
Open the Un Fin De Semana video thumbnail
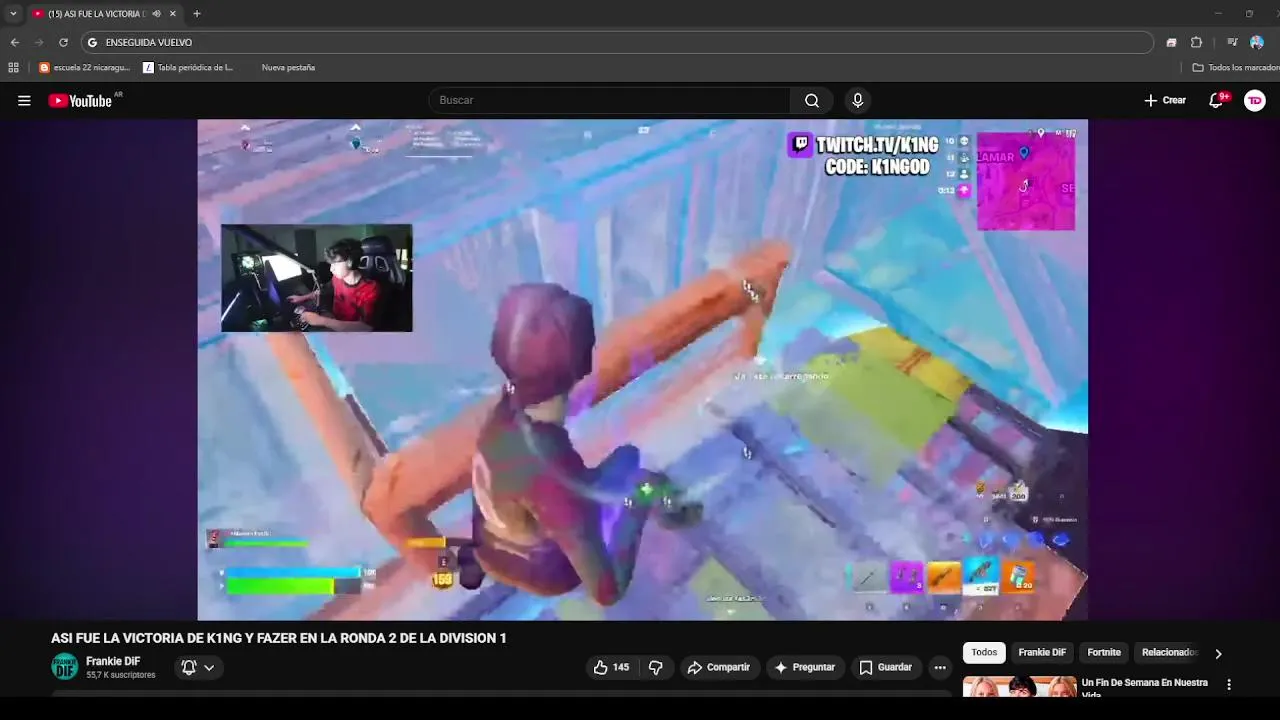coord(1020,687)
